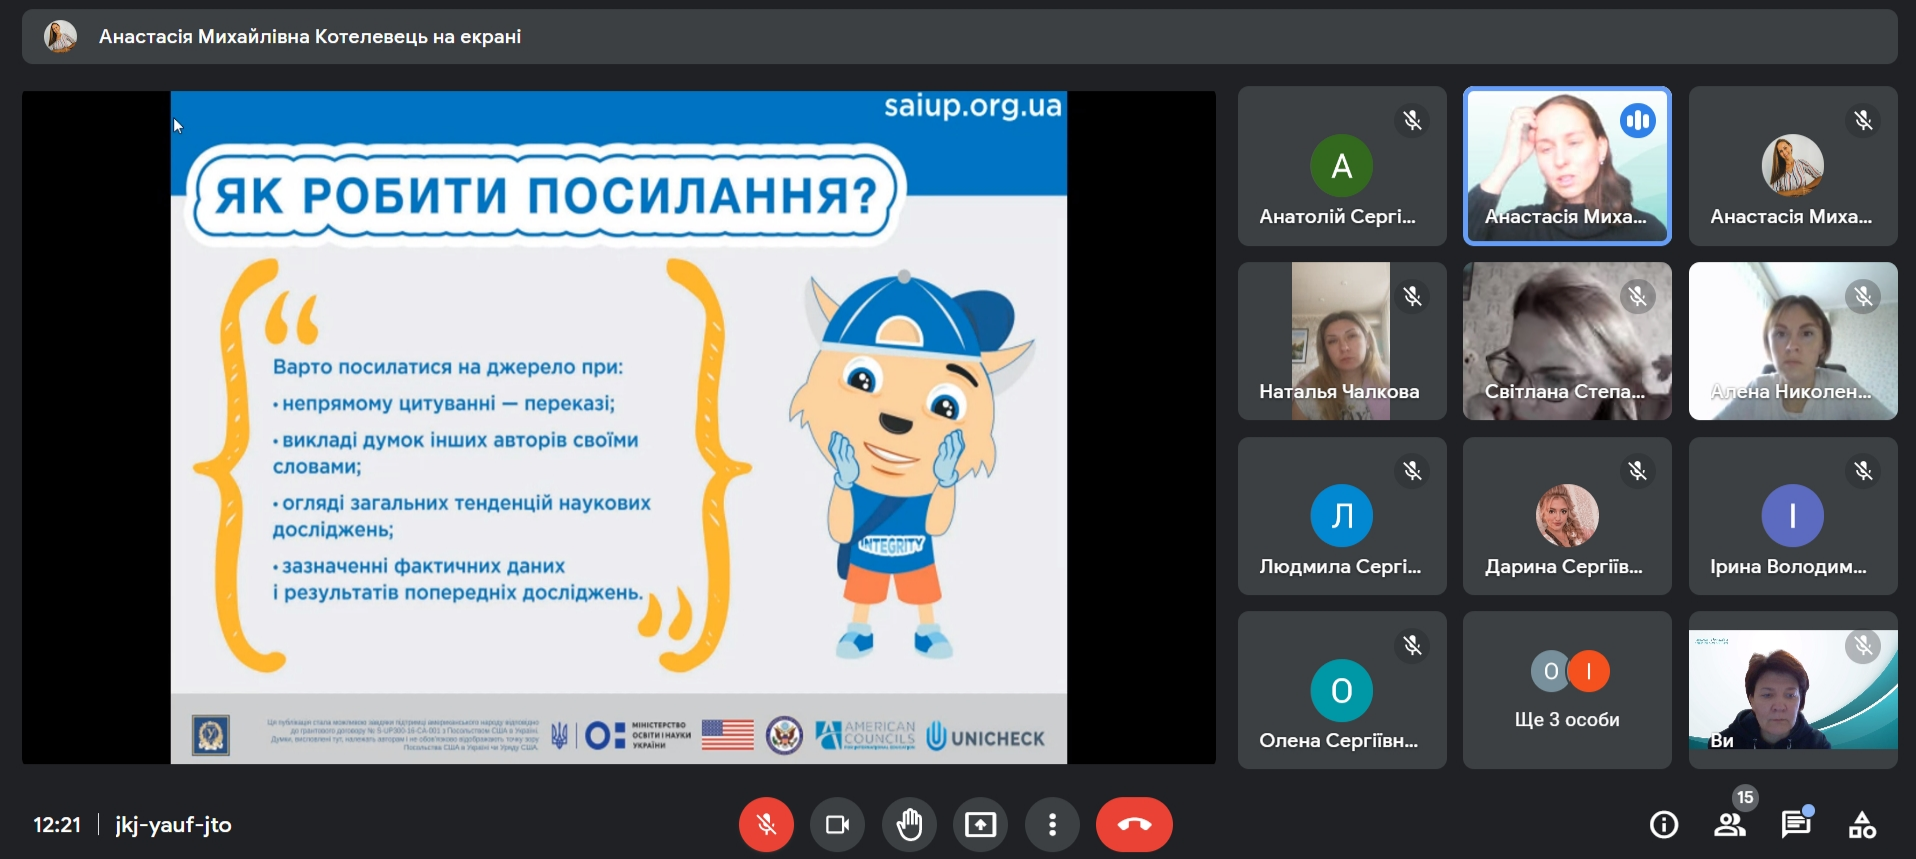Toggle the camera on or off

pyautogui.click(x=837, y=825)
